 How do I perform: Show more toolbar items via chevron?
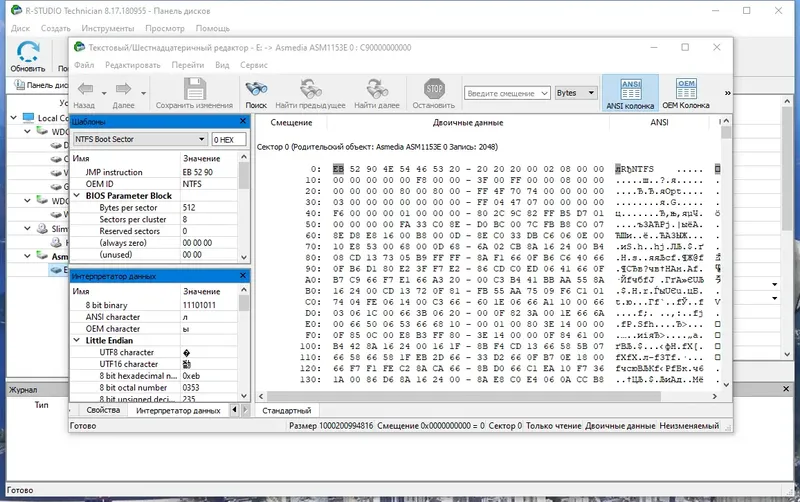(x=727, y=93)
